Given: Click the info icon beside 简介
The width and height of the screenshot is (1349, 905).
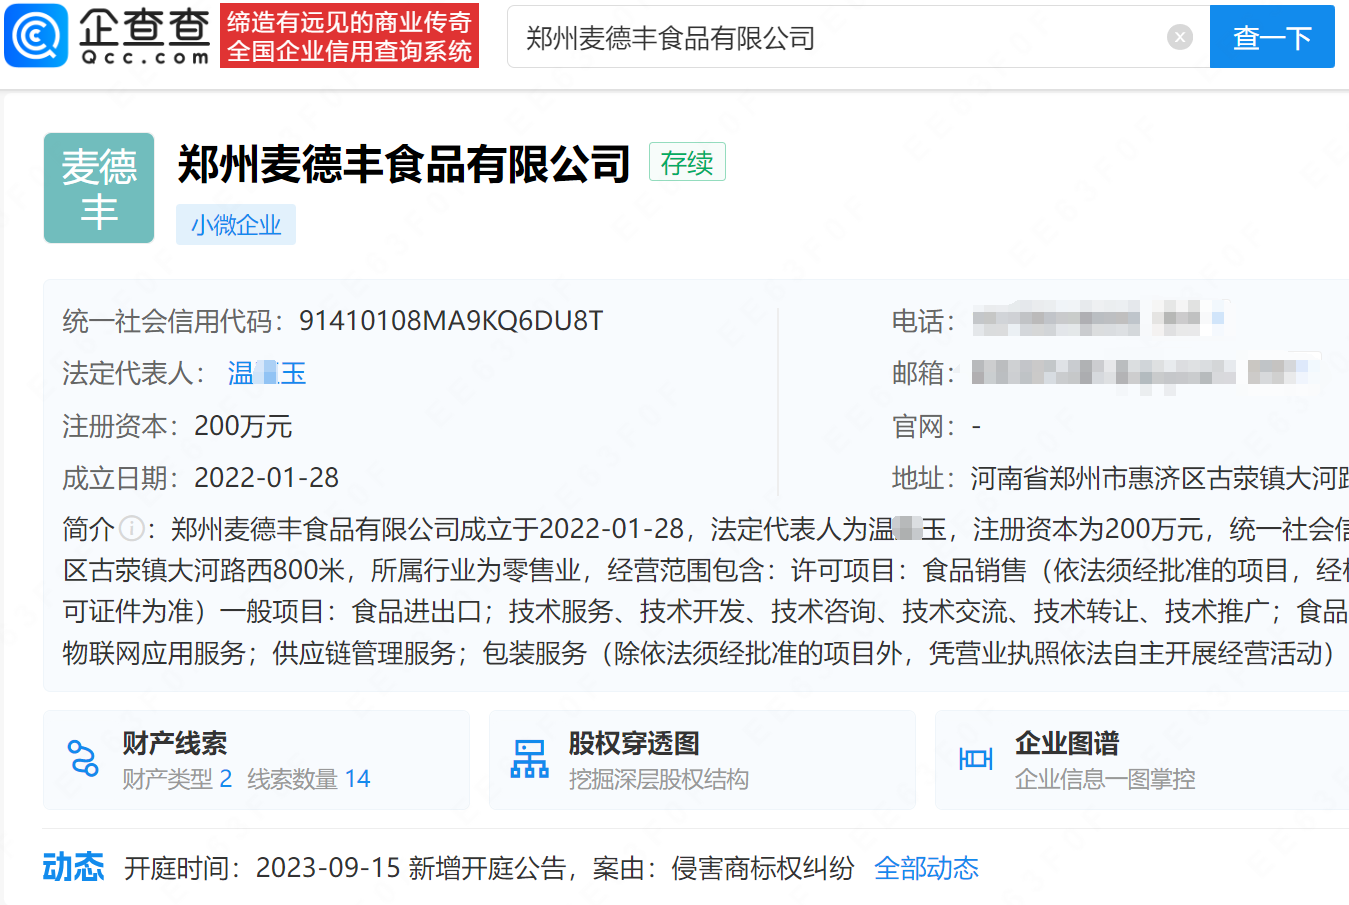Looking at the screenshot, I should 131,528.
